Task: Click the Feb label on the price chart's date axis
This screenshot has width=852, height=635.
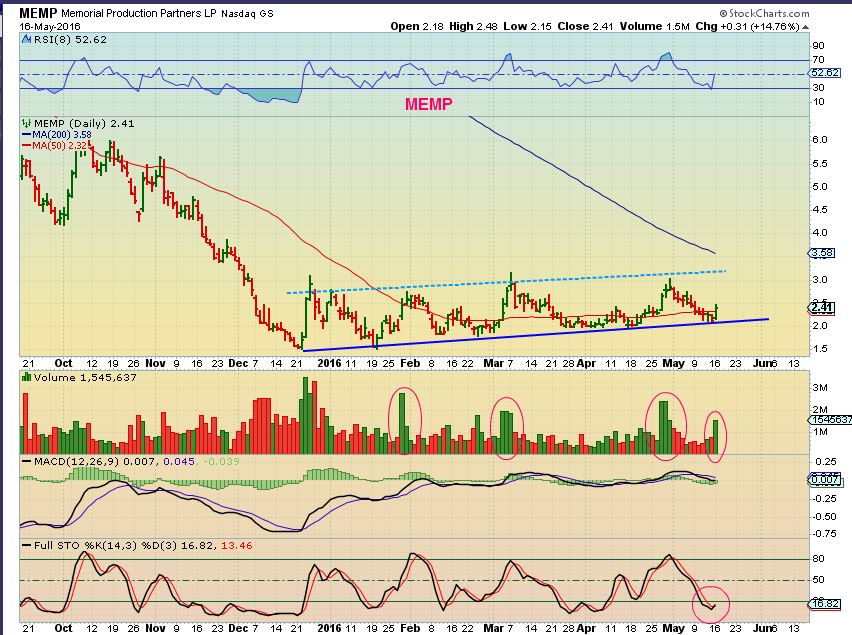Action: 410,363
